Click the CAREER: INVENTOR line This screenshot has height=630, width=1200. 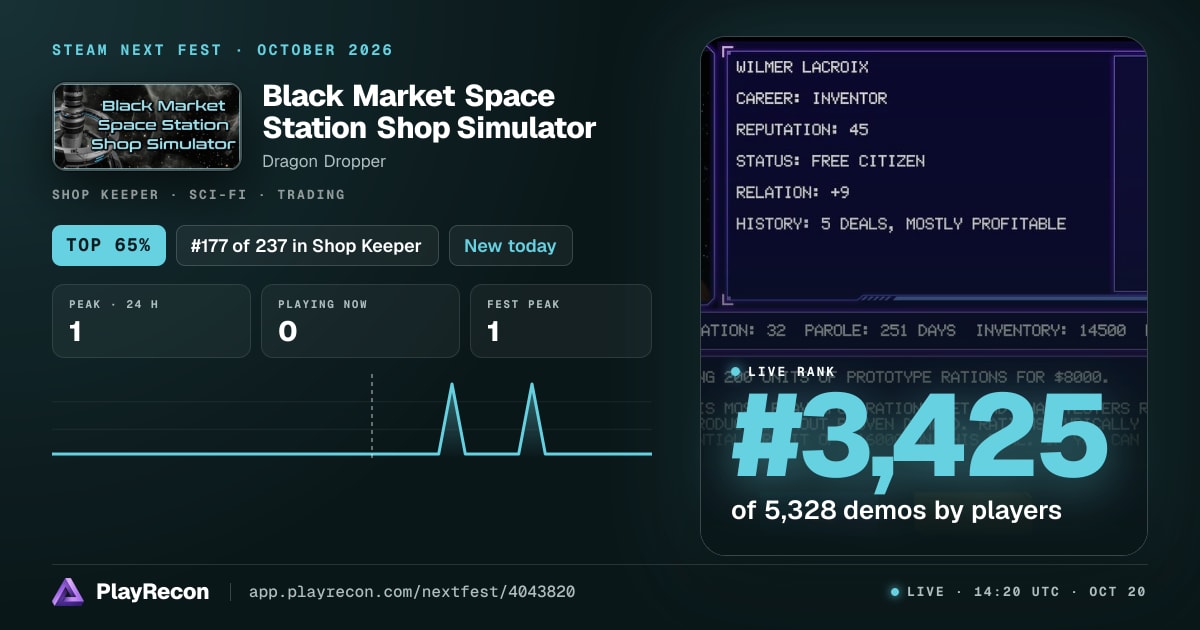click(x=811, y=98)
